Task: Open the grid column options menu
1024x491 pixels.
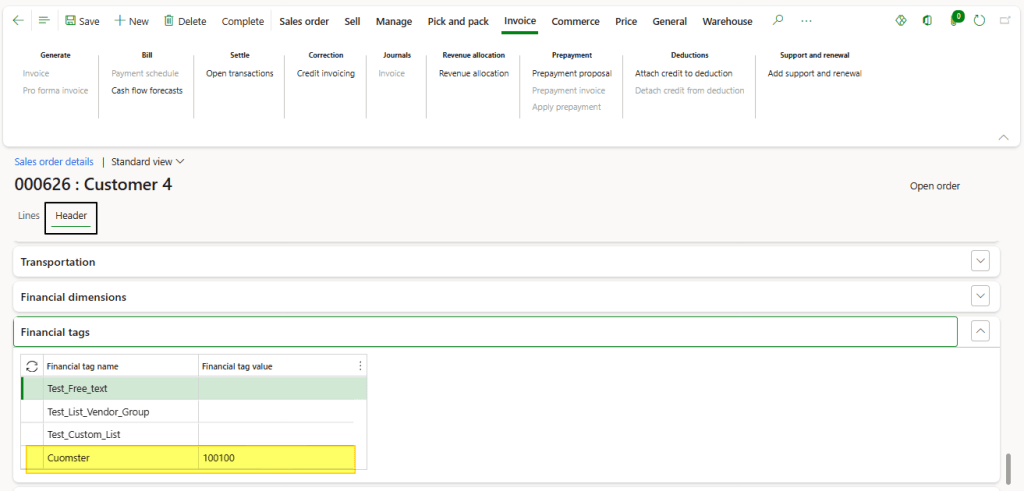Action: (x=360, y=366)
